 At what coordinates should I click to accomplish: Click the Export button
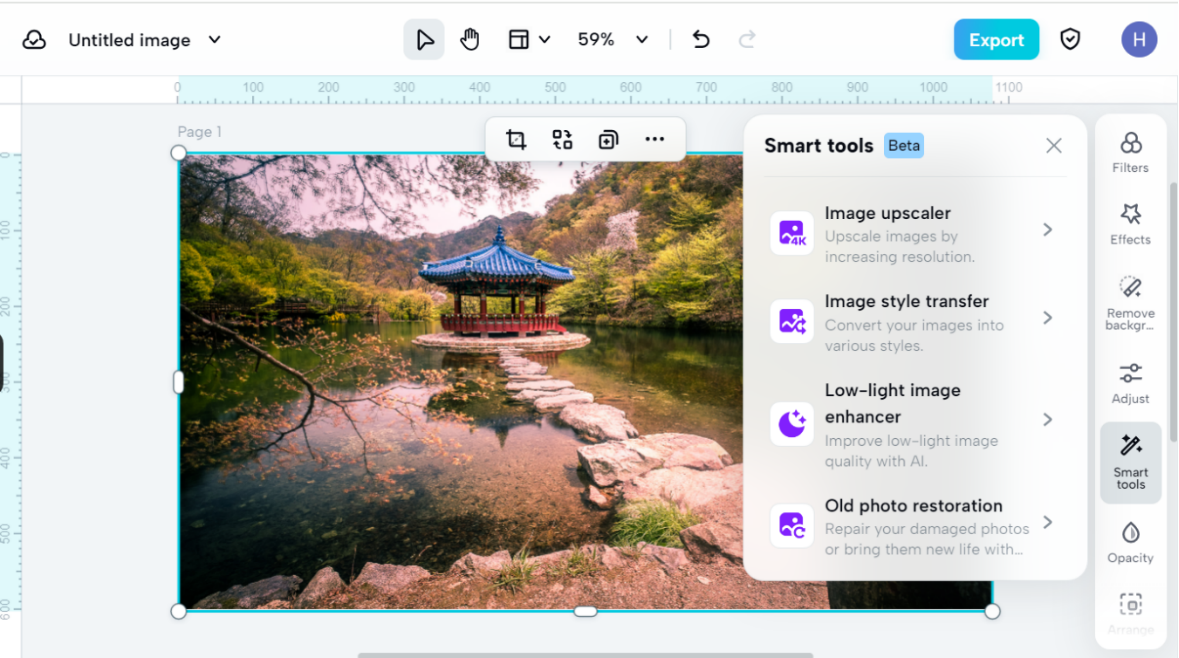(x=996, y=40)
